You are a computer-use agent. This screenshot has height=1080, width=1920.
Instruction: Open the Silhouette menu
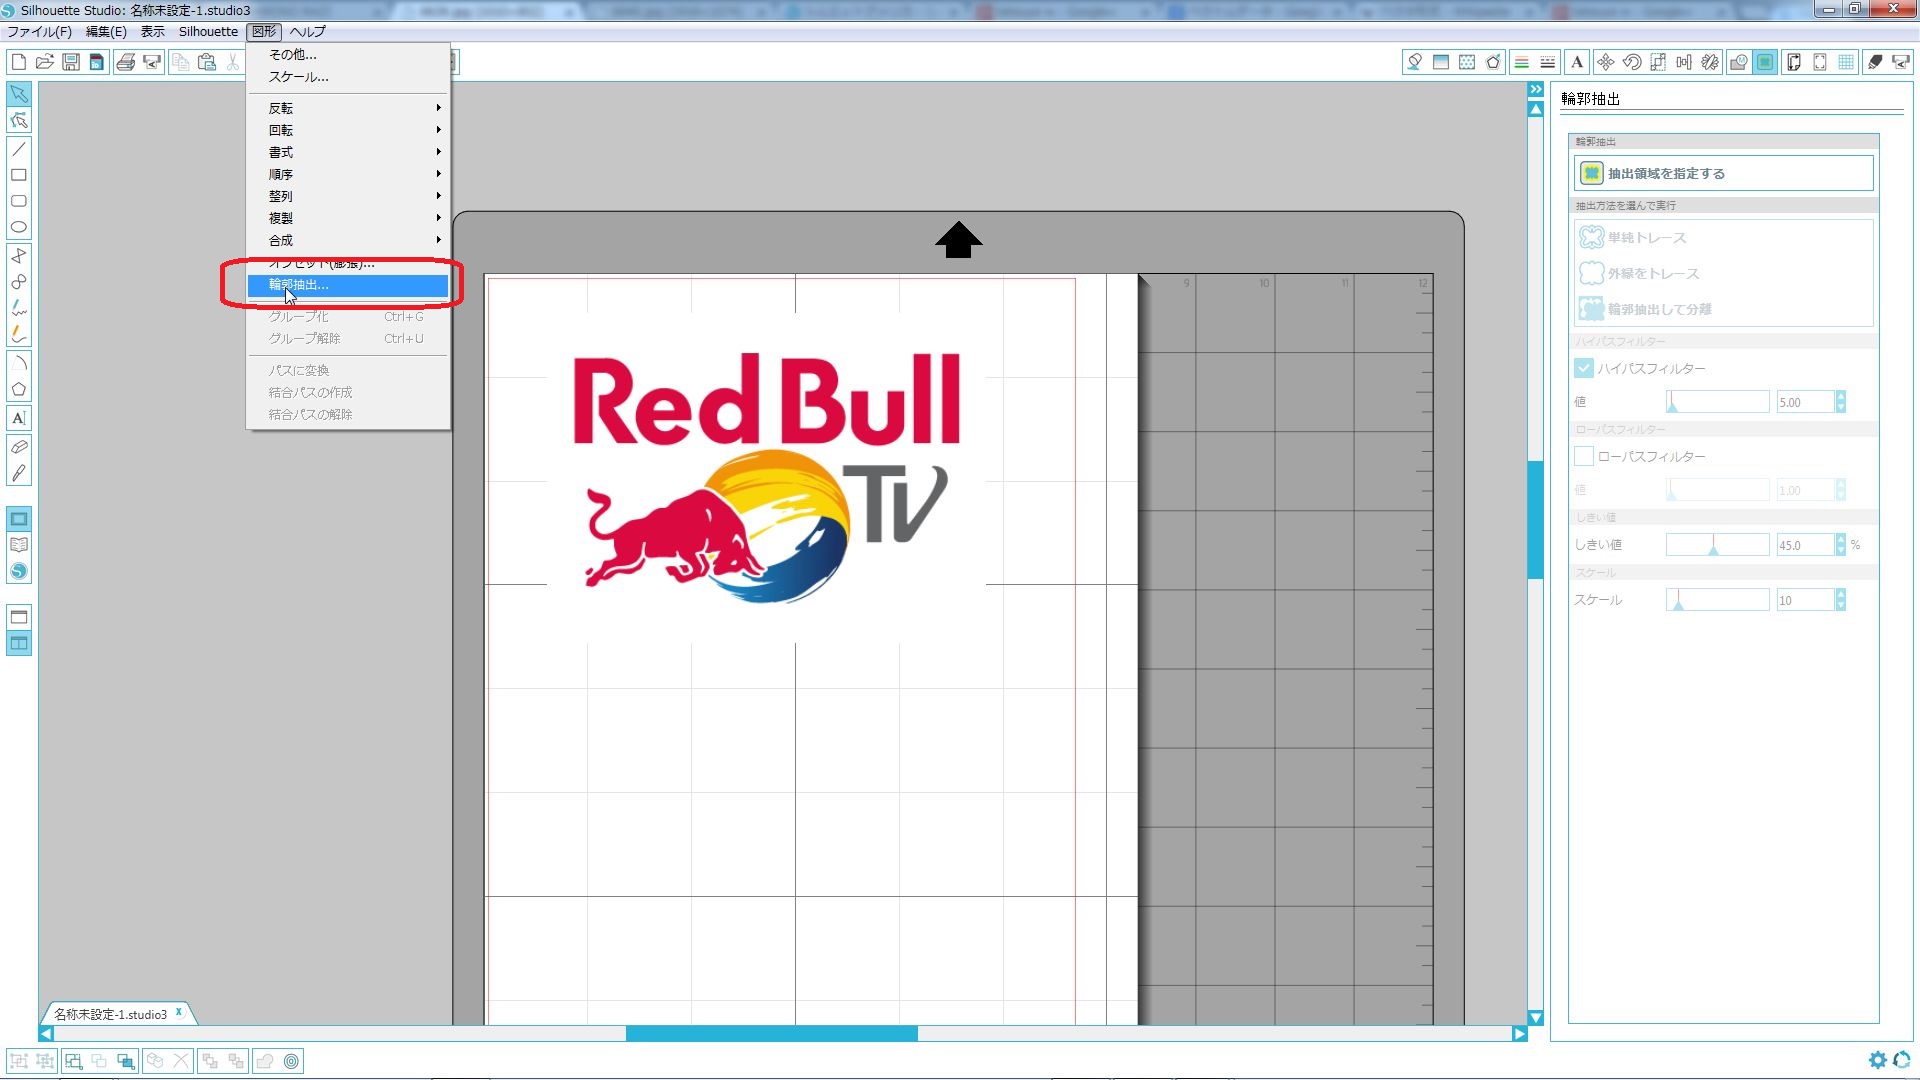coord(208,31)
